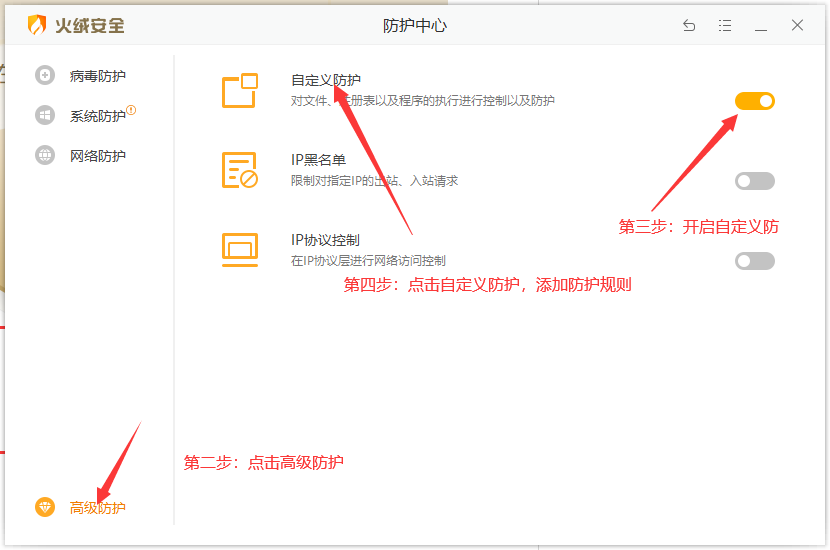Screen dimensions: 830x550
Task: Select the 网络防护 sidebar label
Action: tap(98, 156)
